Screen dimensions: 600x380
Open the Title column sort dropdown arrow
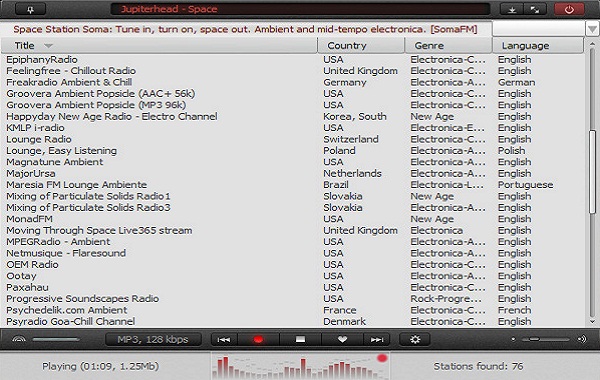[x=48, y=46]
